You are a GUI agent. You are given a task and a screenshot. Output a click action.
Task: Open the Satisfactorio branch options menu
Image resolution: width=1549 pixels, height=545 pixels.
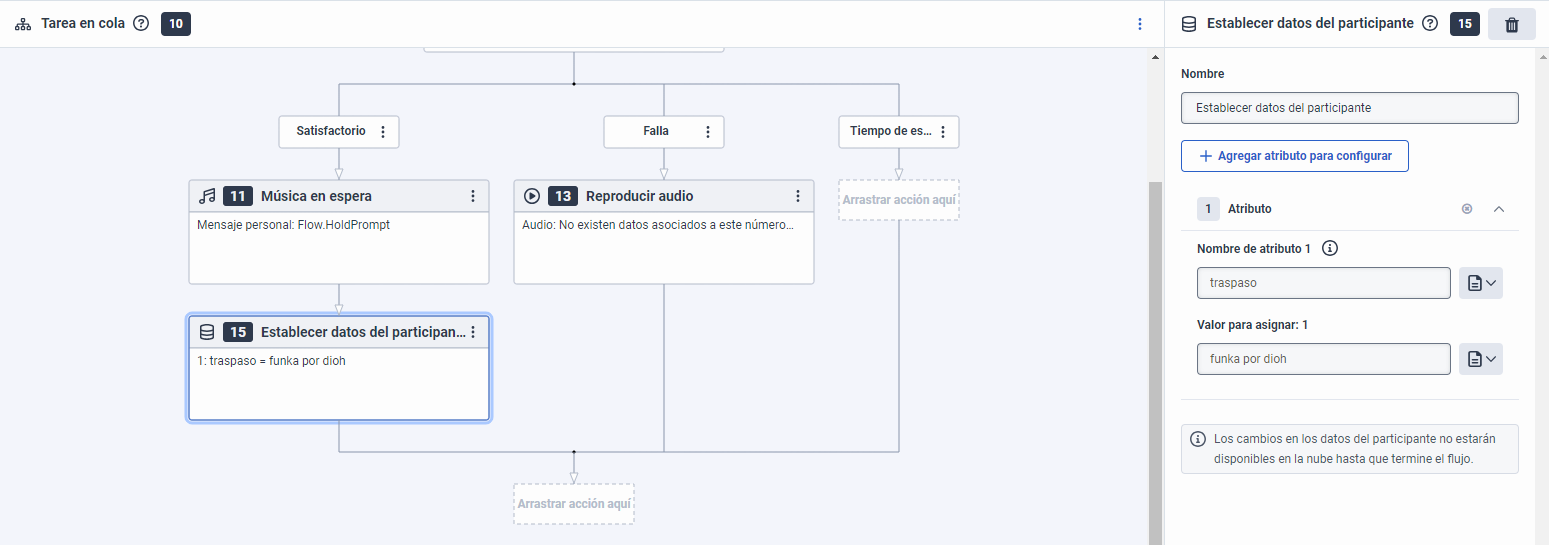pos(383,132)
